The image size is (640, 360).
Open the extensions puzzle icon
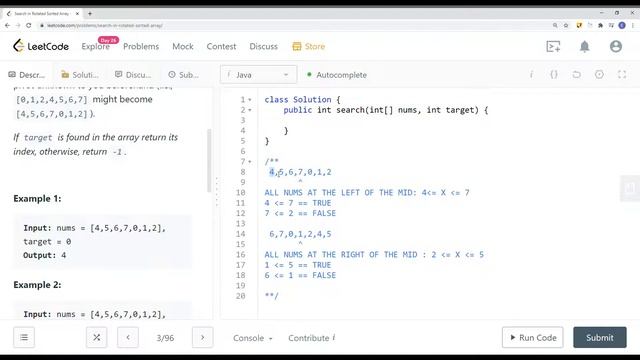[600, 25]
